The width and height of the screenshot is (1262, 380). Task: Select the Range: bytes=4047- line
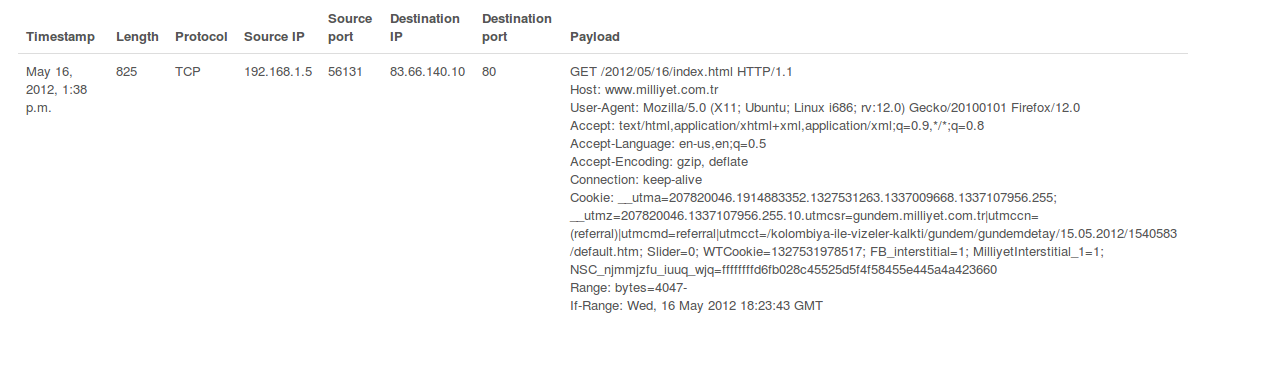(629, 288)
